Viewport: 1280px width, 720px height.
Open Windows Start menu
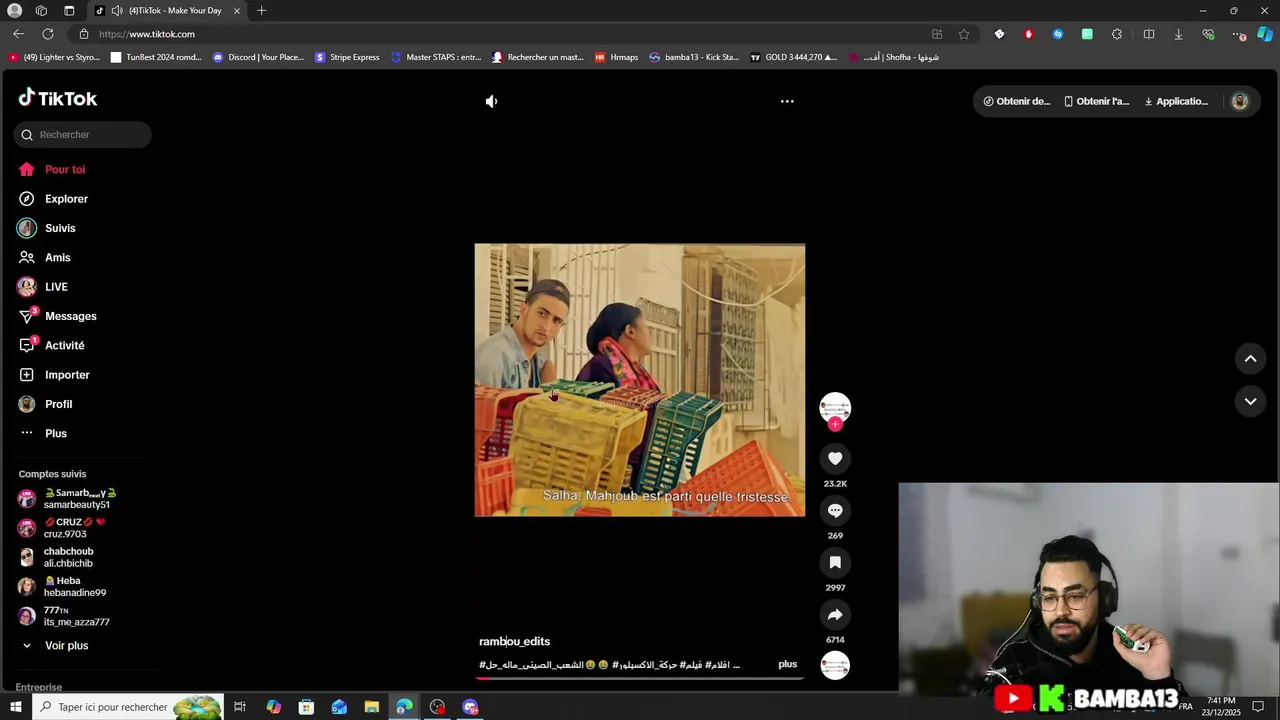tap(15, 707)
